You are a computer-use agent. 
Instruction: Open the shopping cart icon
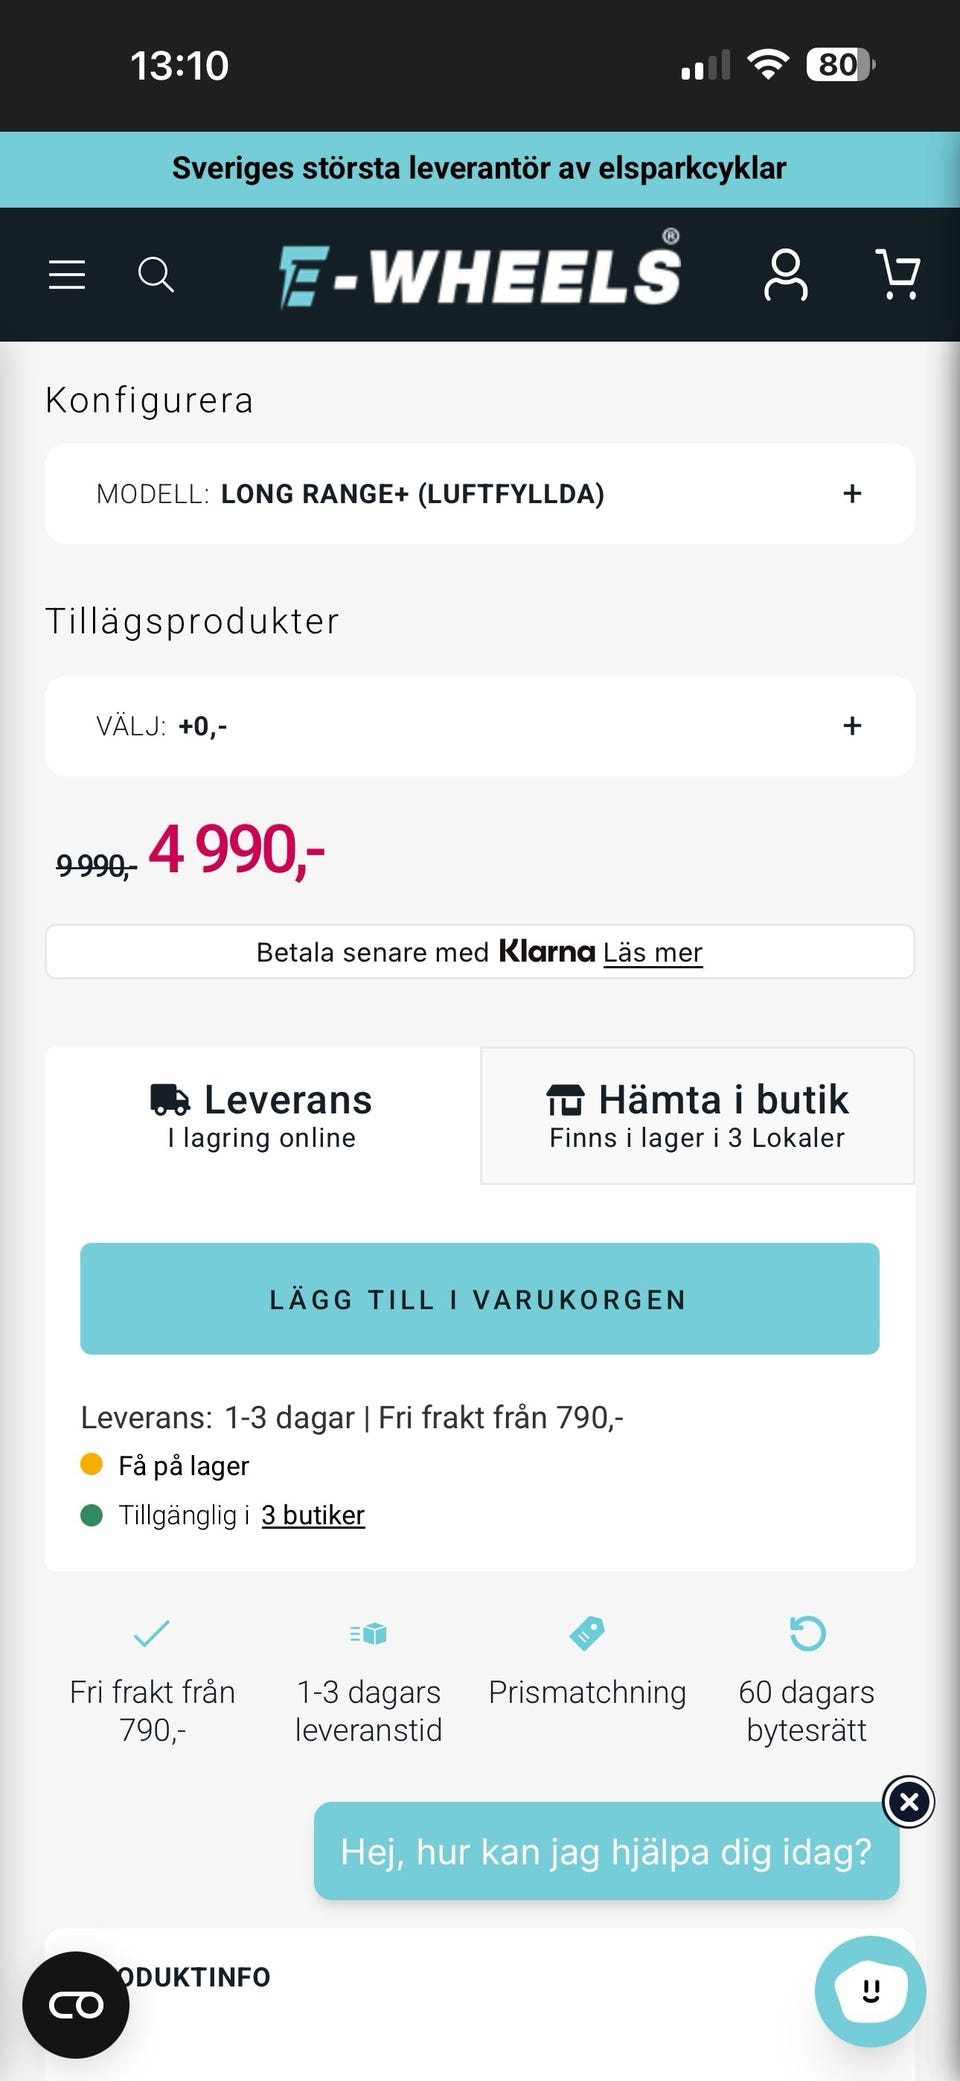(x=898, y=275)
